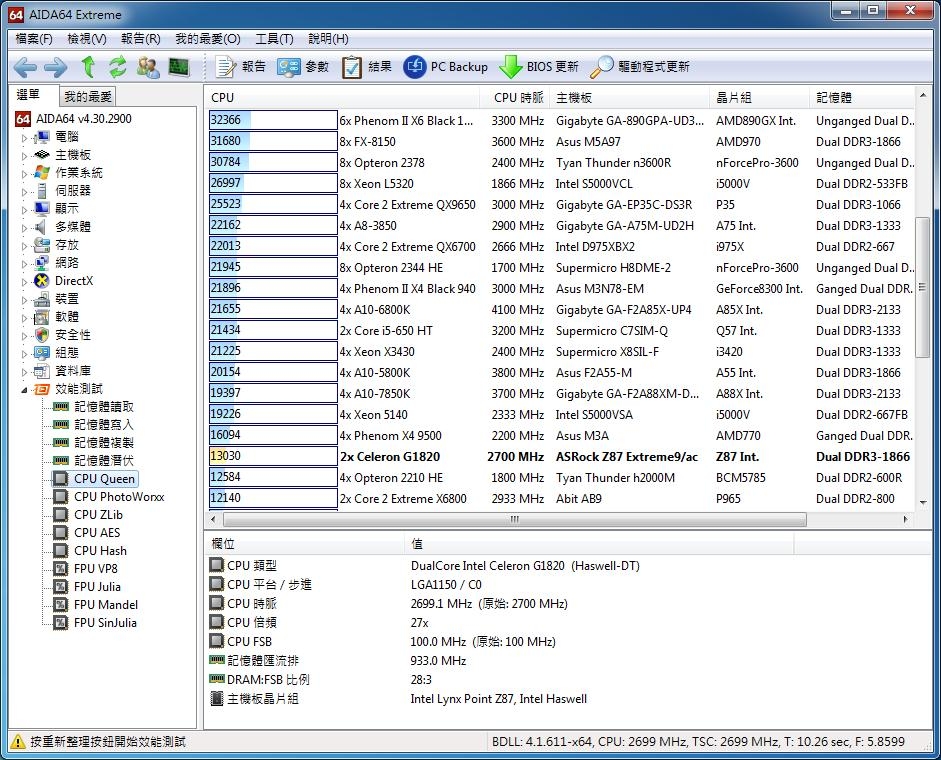
Task: Open the 報告(R) menu
Action: [140, 39]
